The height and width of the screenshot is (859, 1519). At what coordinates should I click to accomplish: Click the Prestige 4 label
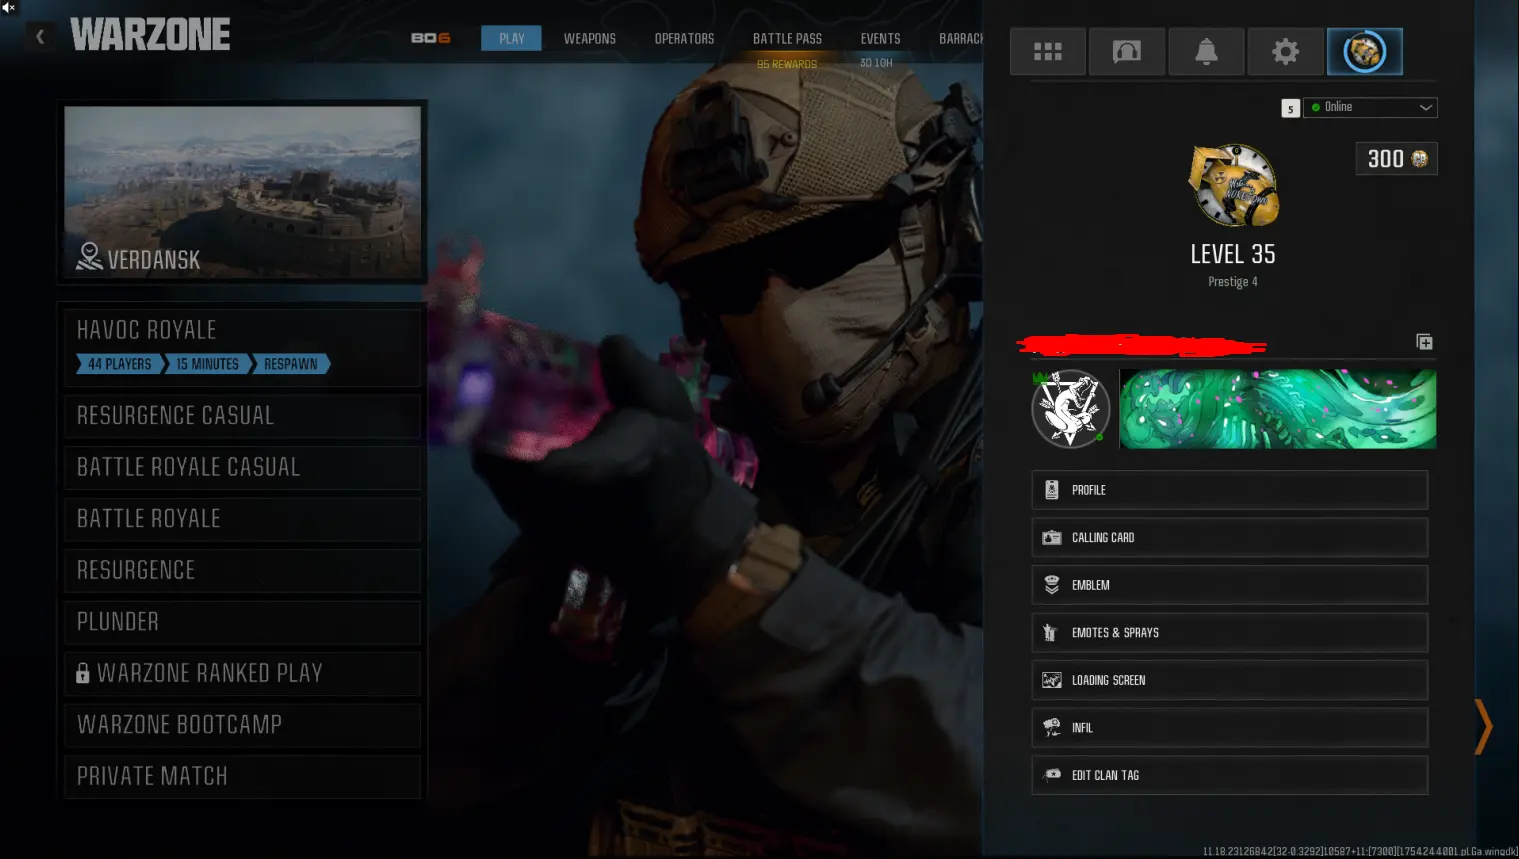click(x=1233, y=282)
